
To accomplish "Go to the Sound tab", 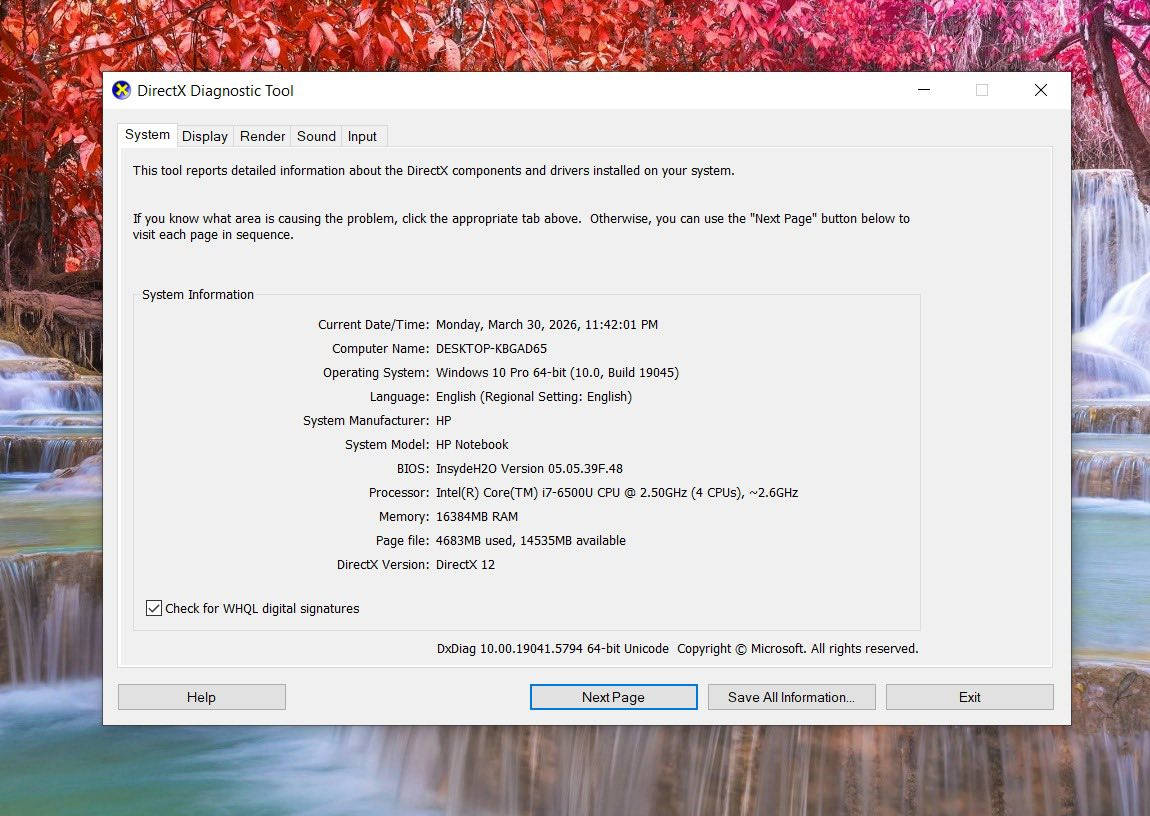I will (x=316, y=136).
